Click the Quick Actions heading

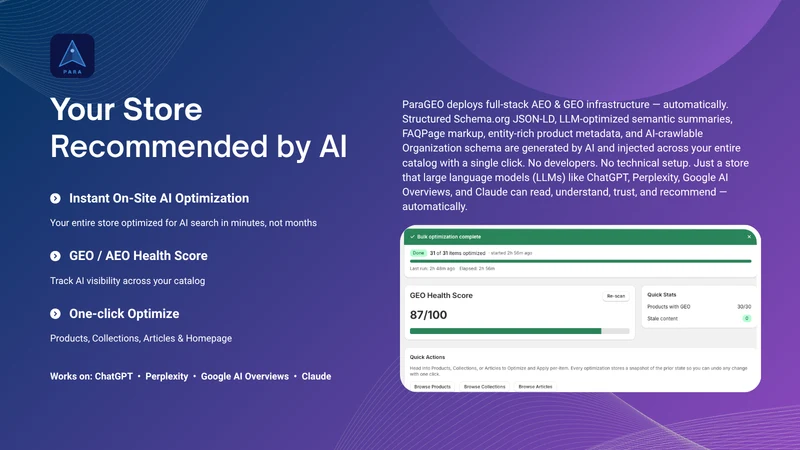click(x=427, y=357)
